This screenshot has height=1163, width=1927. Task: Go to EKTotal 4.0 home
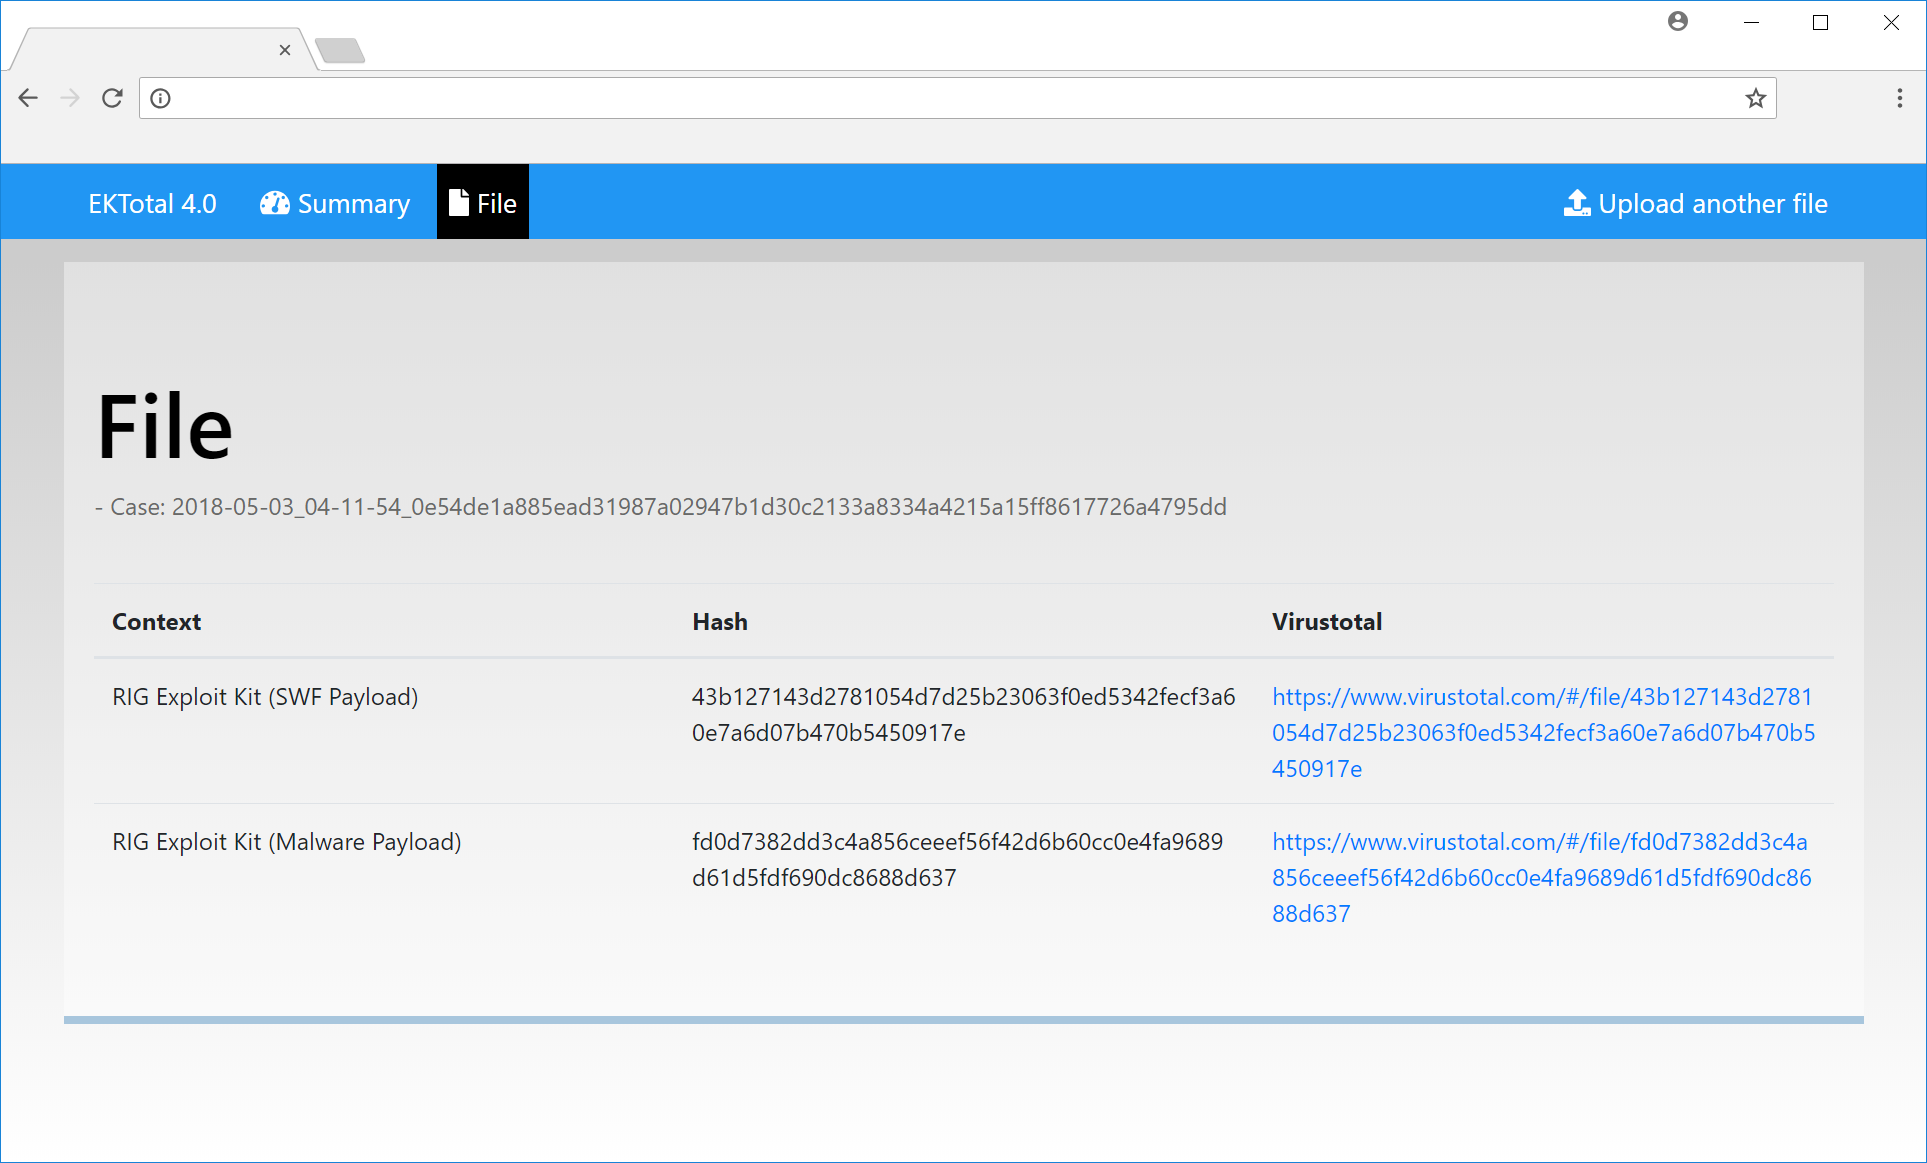click(152, 203)
